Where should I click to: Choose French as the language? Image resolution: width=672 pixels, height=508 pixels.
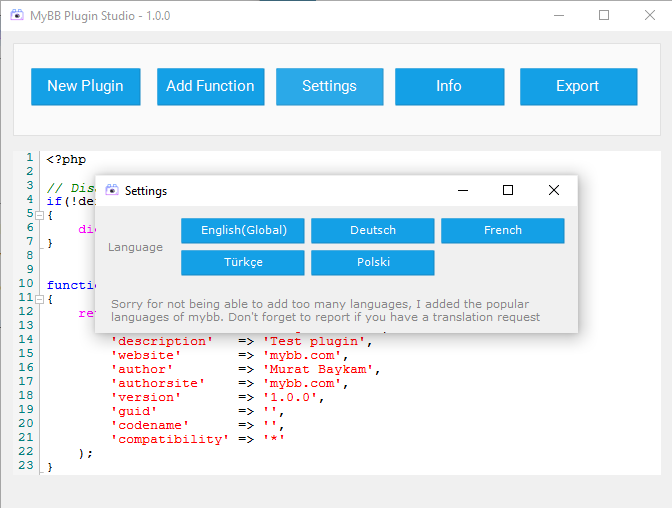(502, 230)
